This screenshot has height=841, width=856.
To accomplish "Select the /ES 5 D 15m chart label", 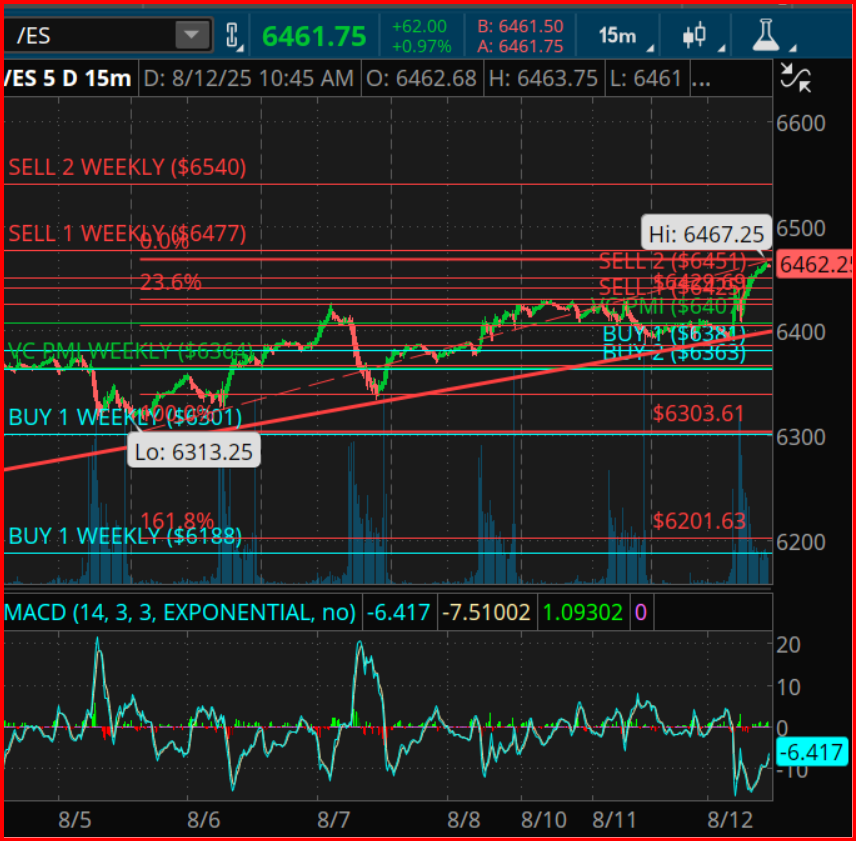I will point(68,79).
